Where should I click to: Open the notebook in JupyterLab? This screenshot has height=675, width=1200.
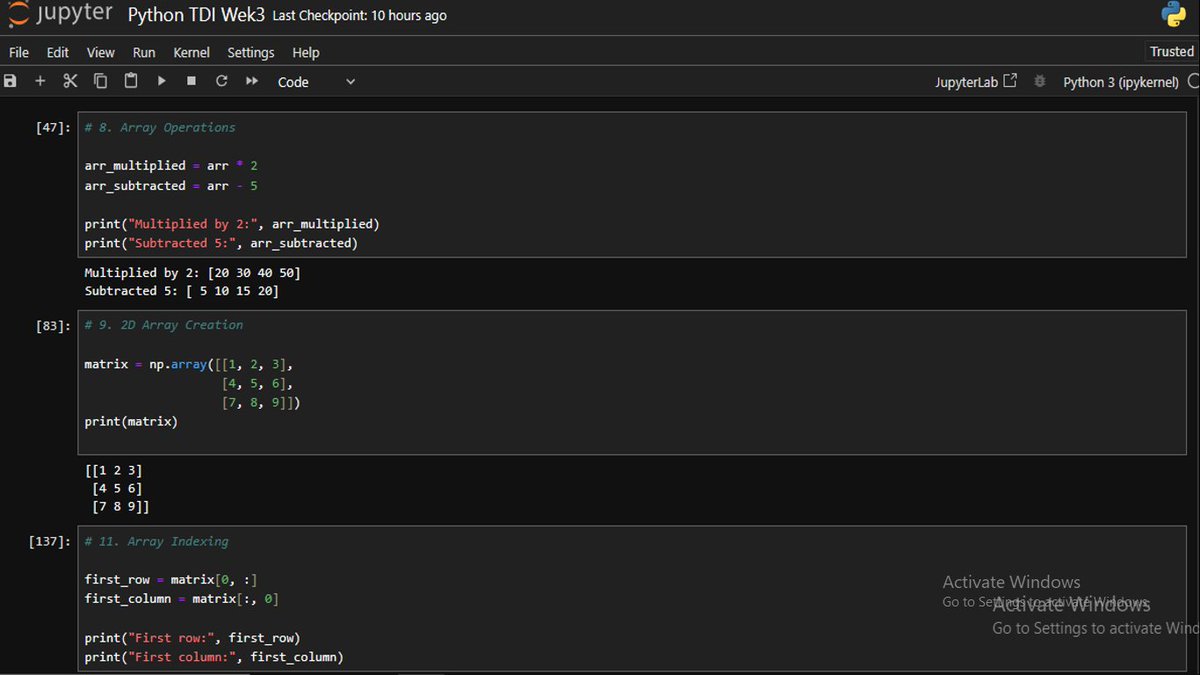point(975,82)
